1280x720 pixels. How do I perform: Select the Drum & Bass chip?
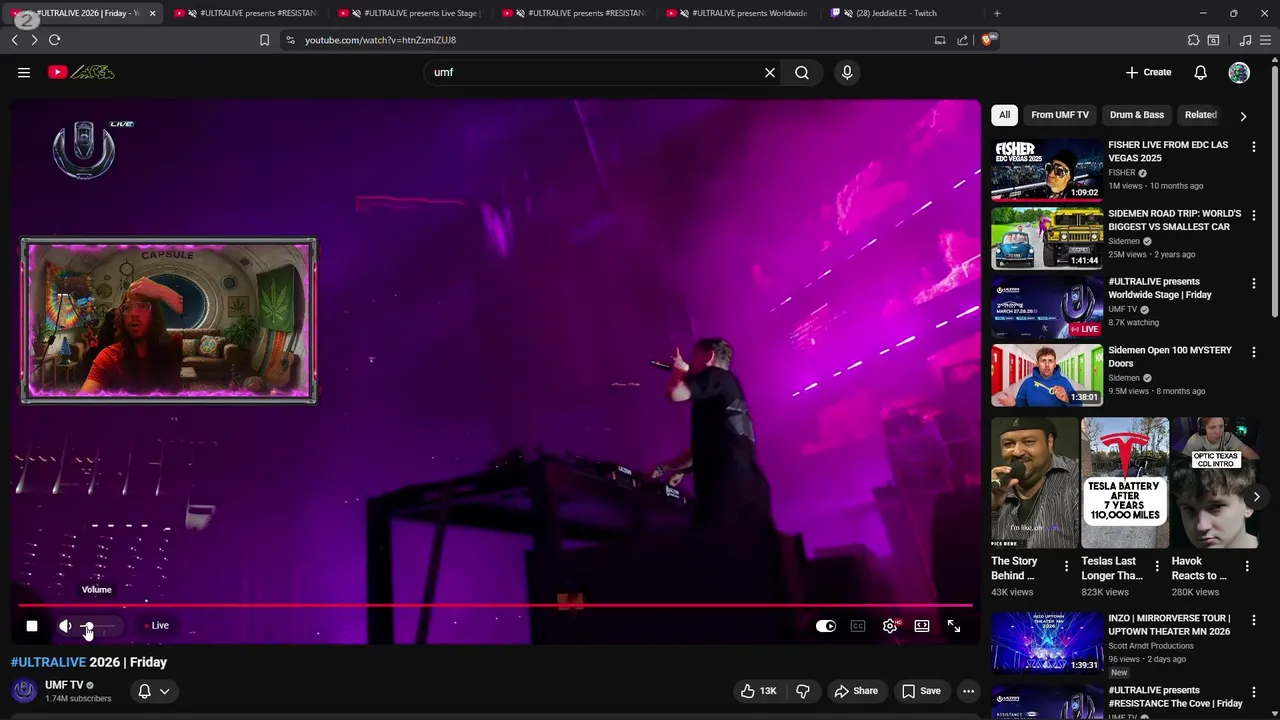tap(1137, 115)
